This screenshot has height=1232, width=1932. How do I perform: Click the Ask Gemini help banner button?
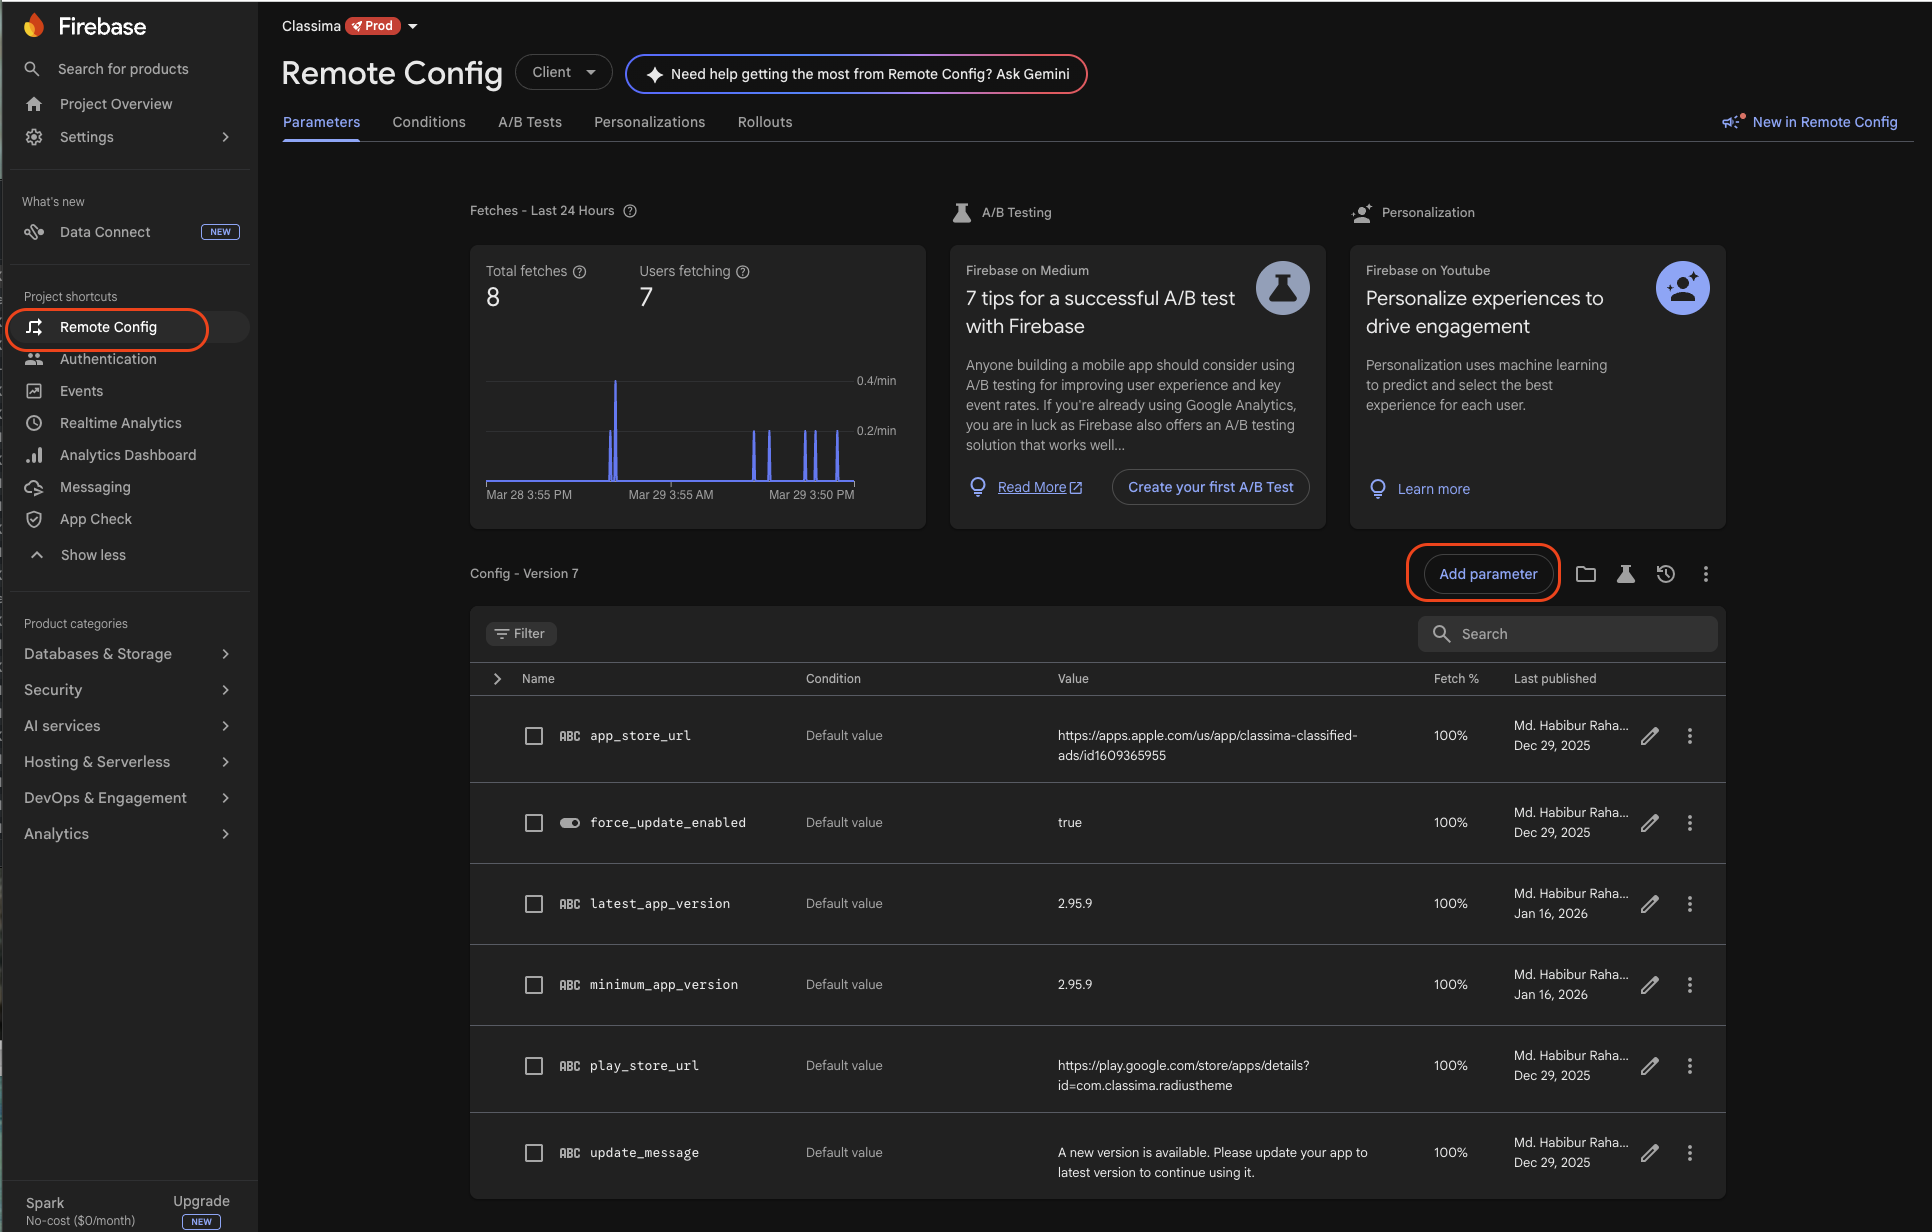pos(856,74)
